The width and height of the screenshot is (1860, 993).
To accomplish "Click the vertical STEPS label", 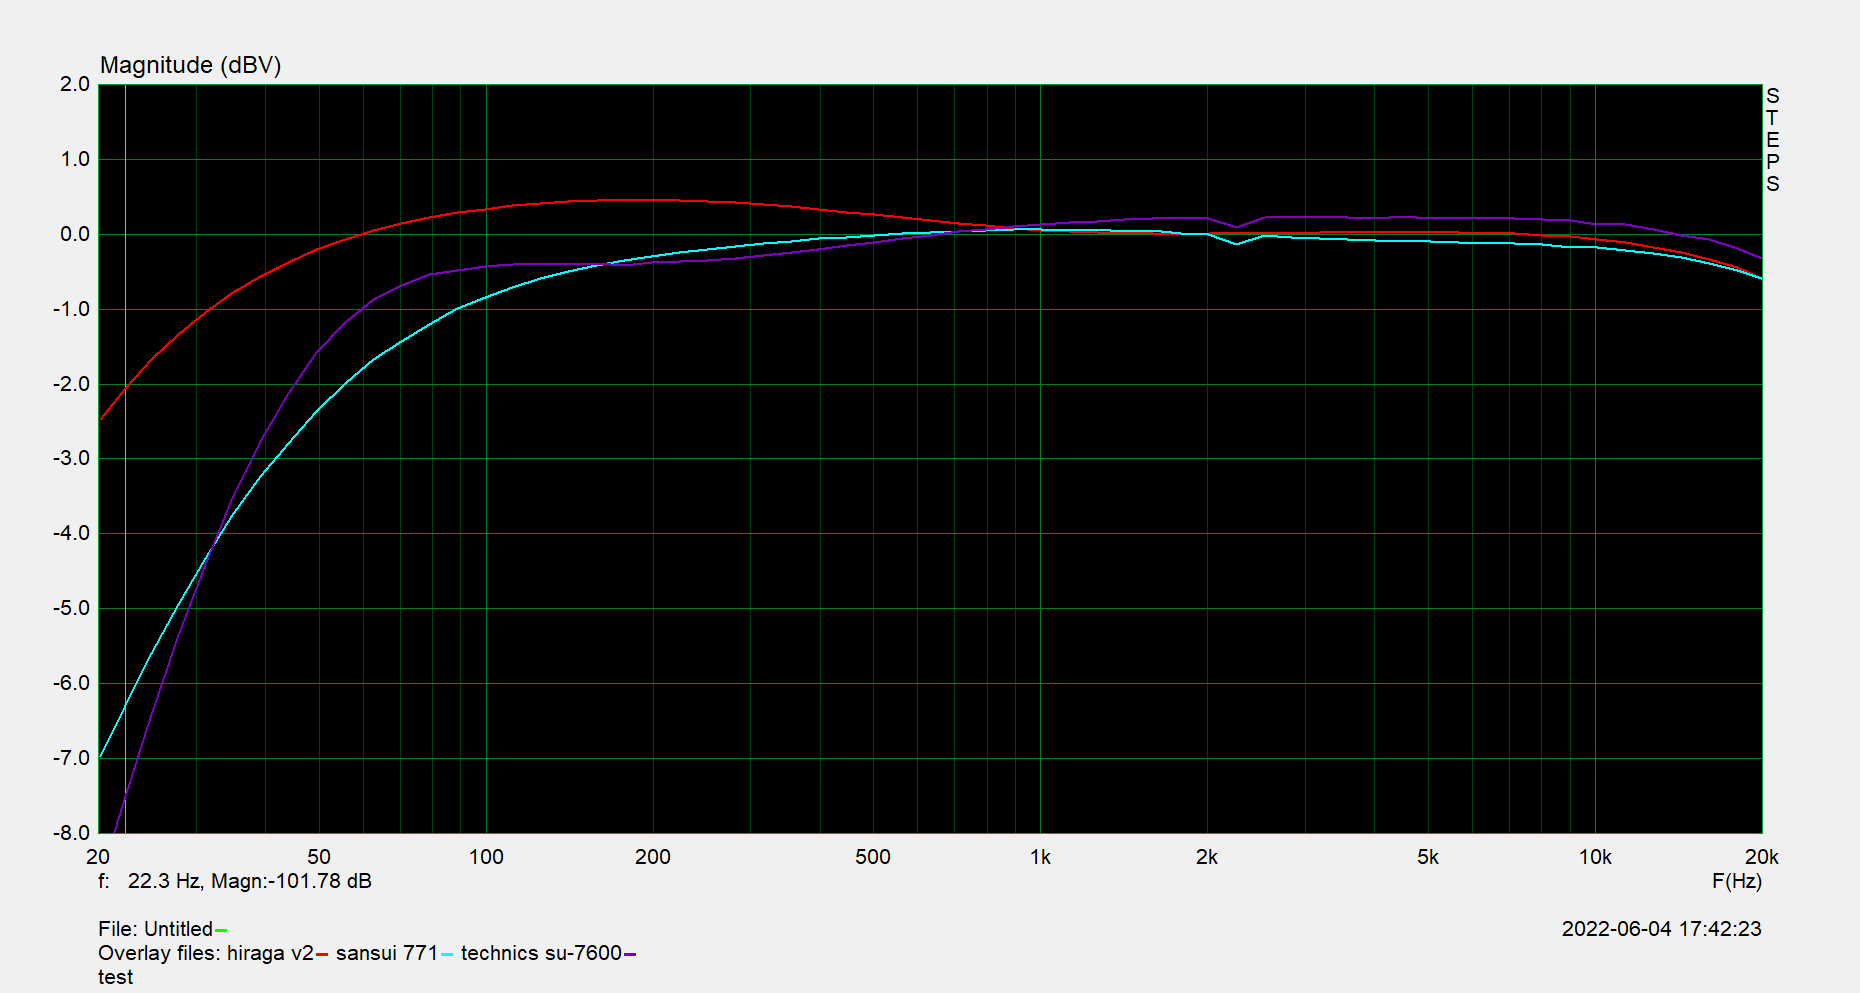I will [1772, 140].
